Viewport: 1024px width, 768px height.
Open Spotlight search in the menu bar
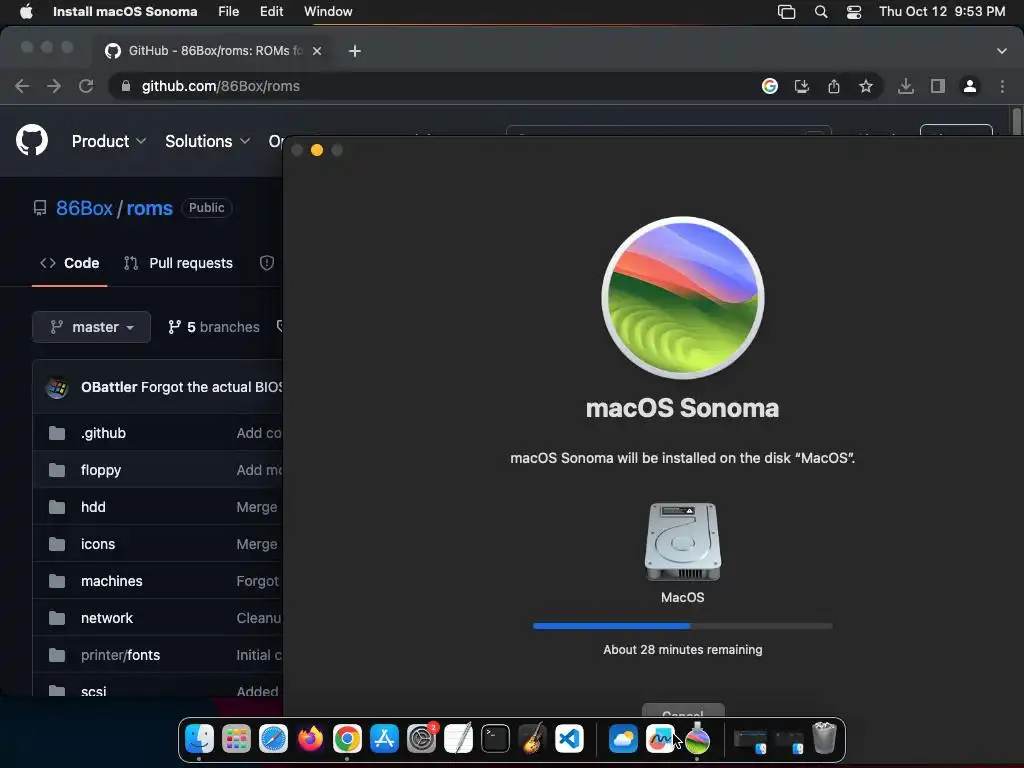[821, 12]
